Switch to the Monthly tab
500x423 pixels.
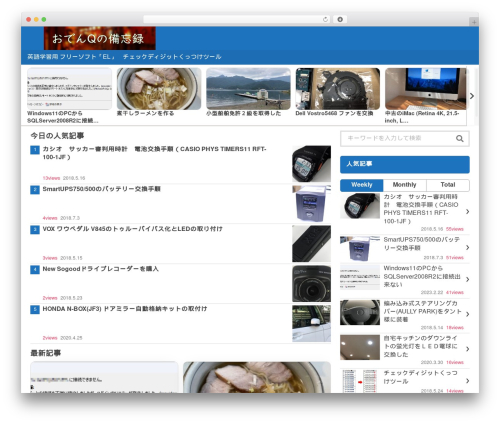[x=405, y=185]
